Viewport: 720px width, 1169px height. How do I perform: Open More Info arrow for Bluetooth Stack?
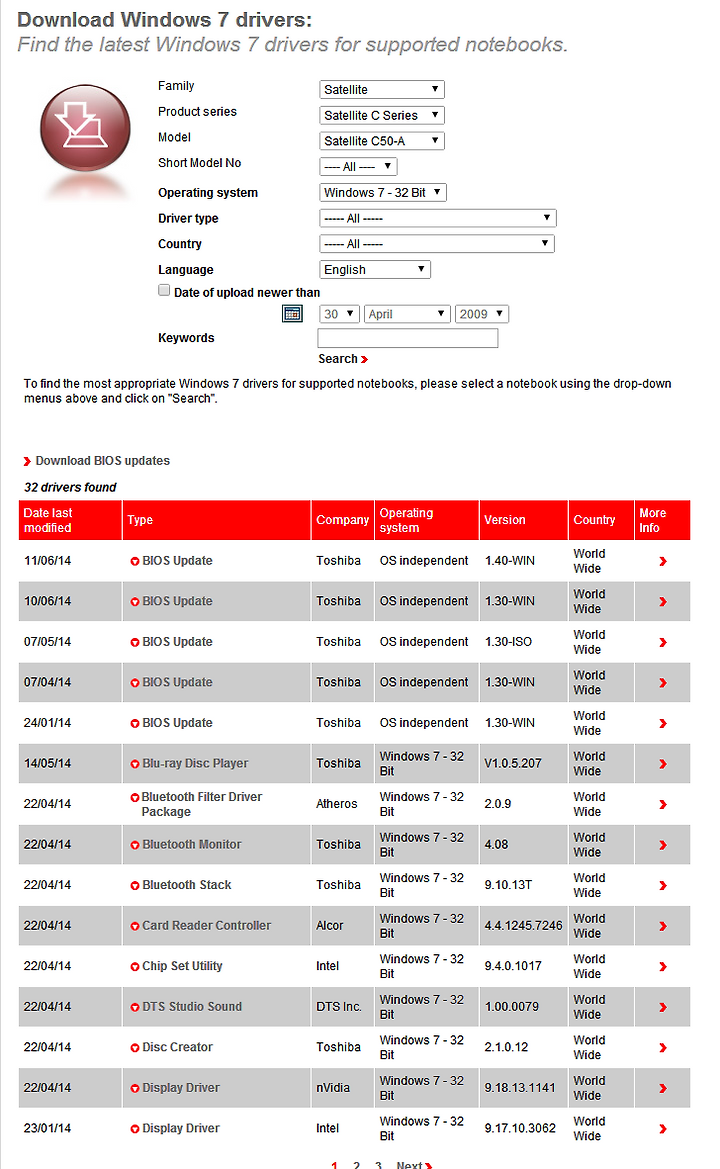click(663, 886)
